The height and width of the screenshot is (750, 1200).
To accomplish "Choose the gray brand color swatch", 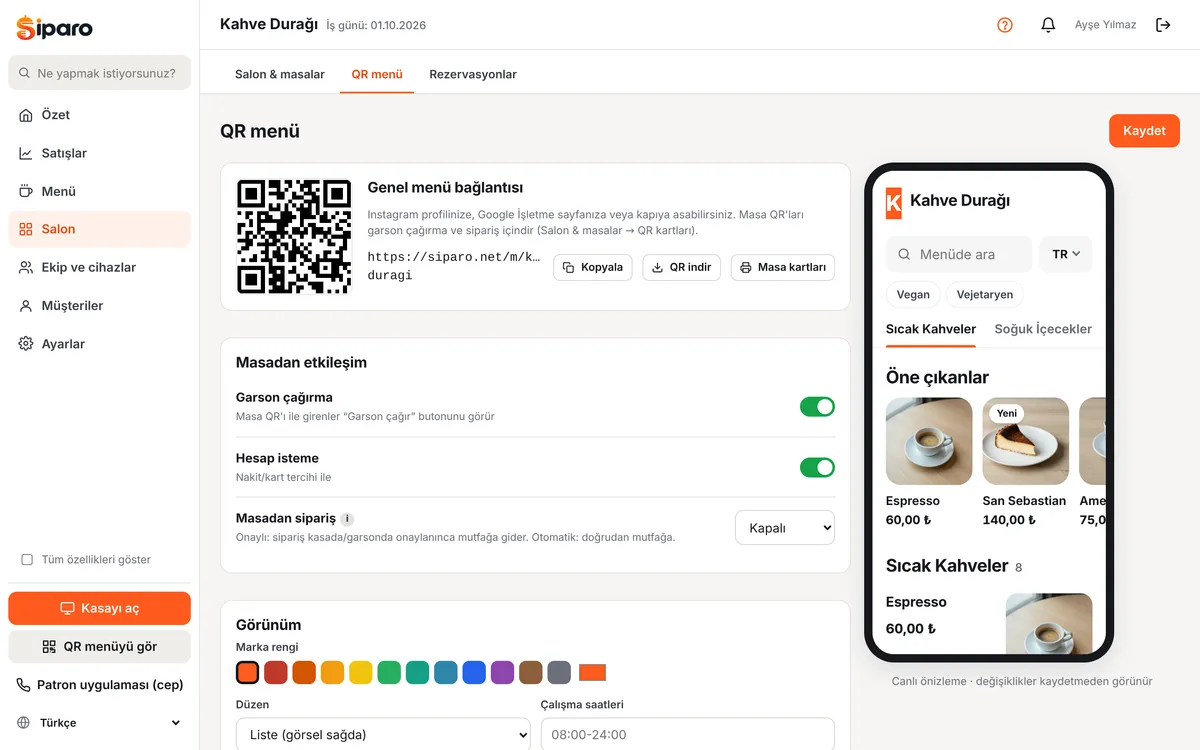I will click(559, 672).
